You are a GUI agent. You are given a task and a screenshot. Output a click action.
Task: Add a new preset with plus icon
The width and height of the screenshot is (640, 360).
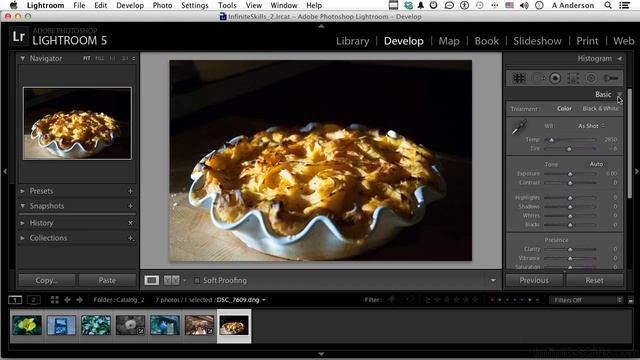131,191
